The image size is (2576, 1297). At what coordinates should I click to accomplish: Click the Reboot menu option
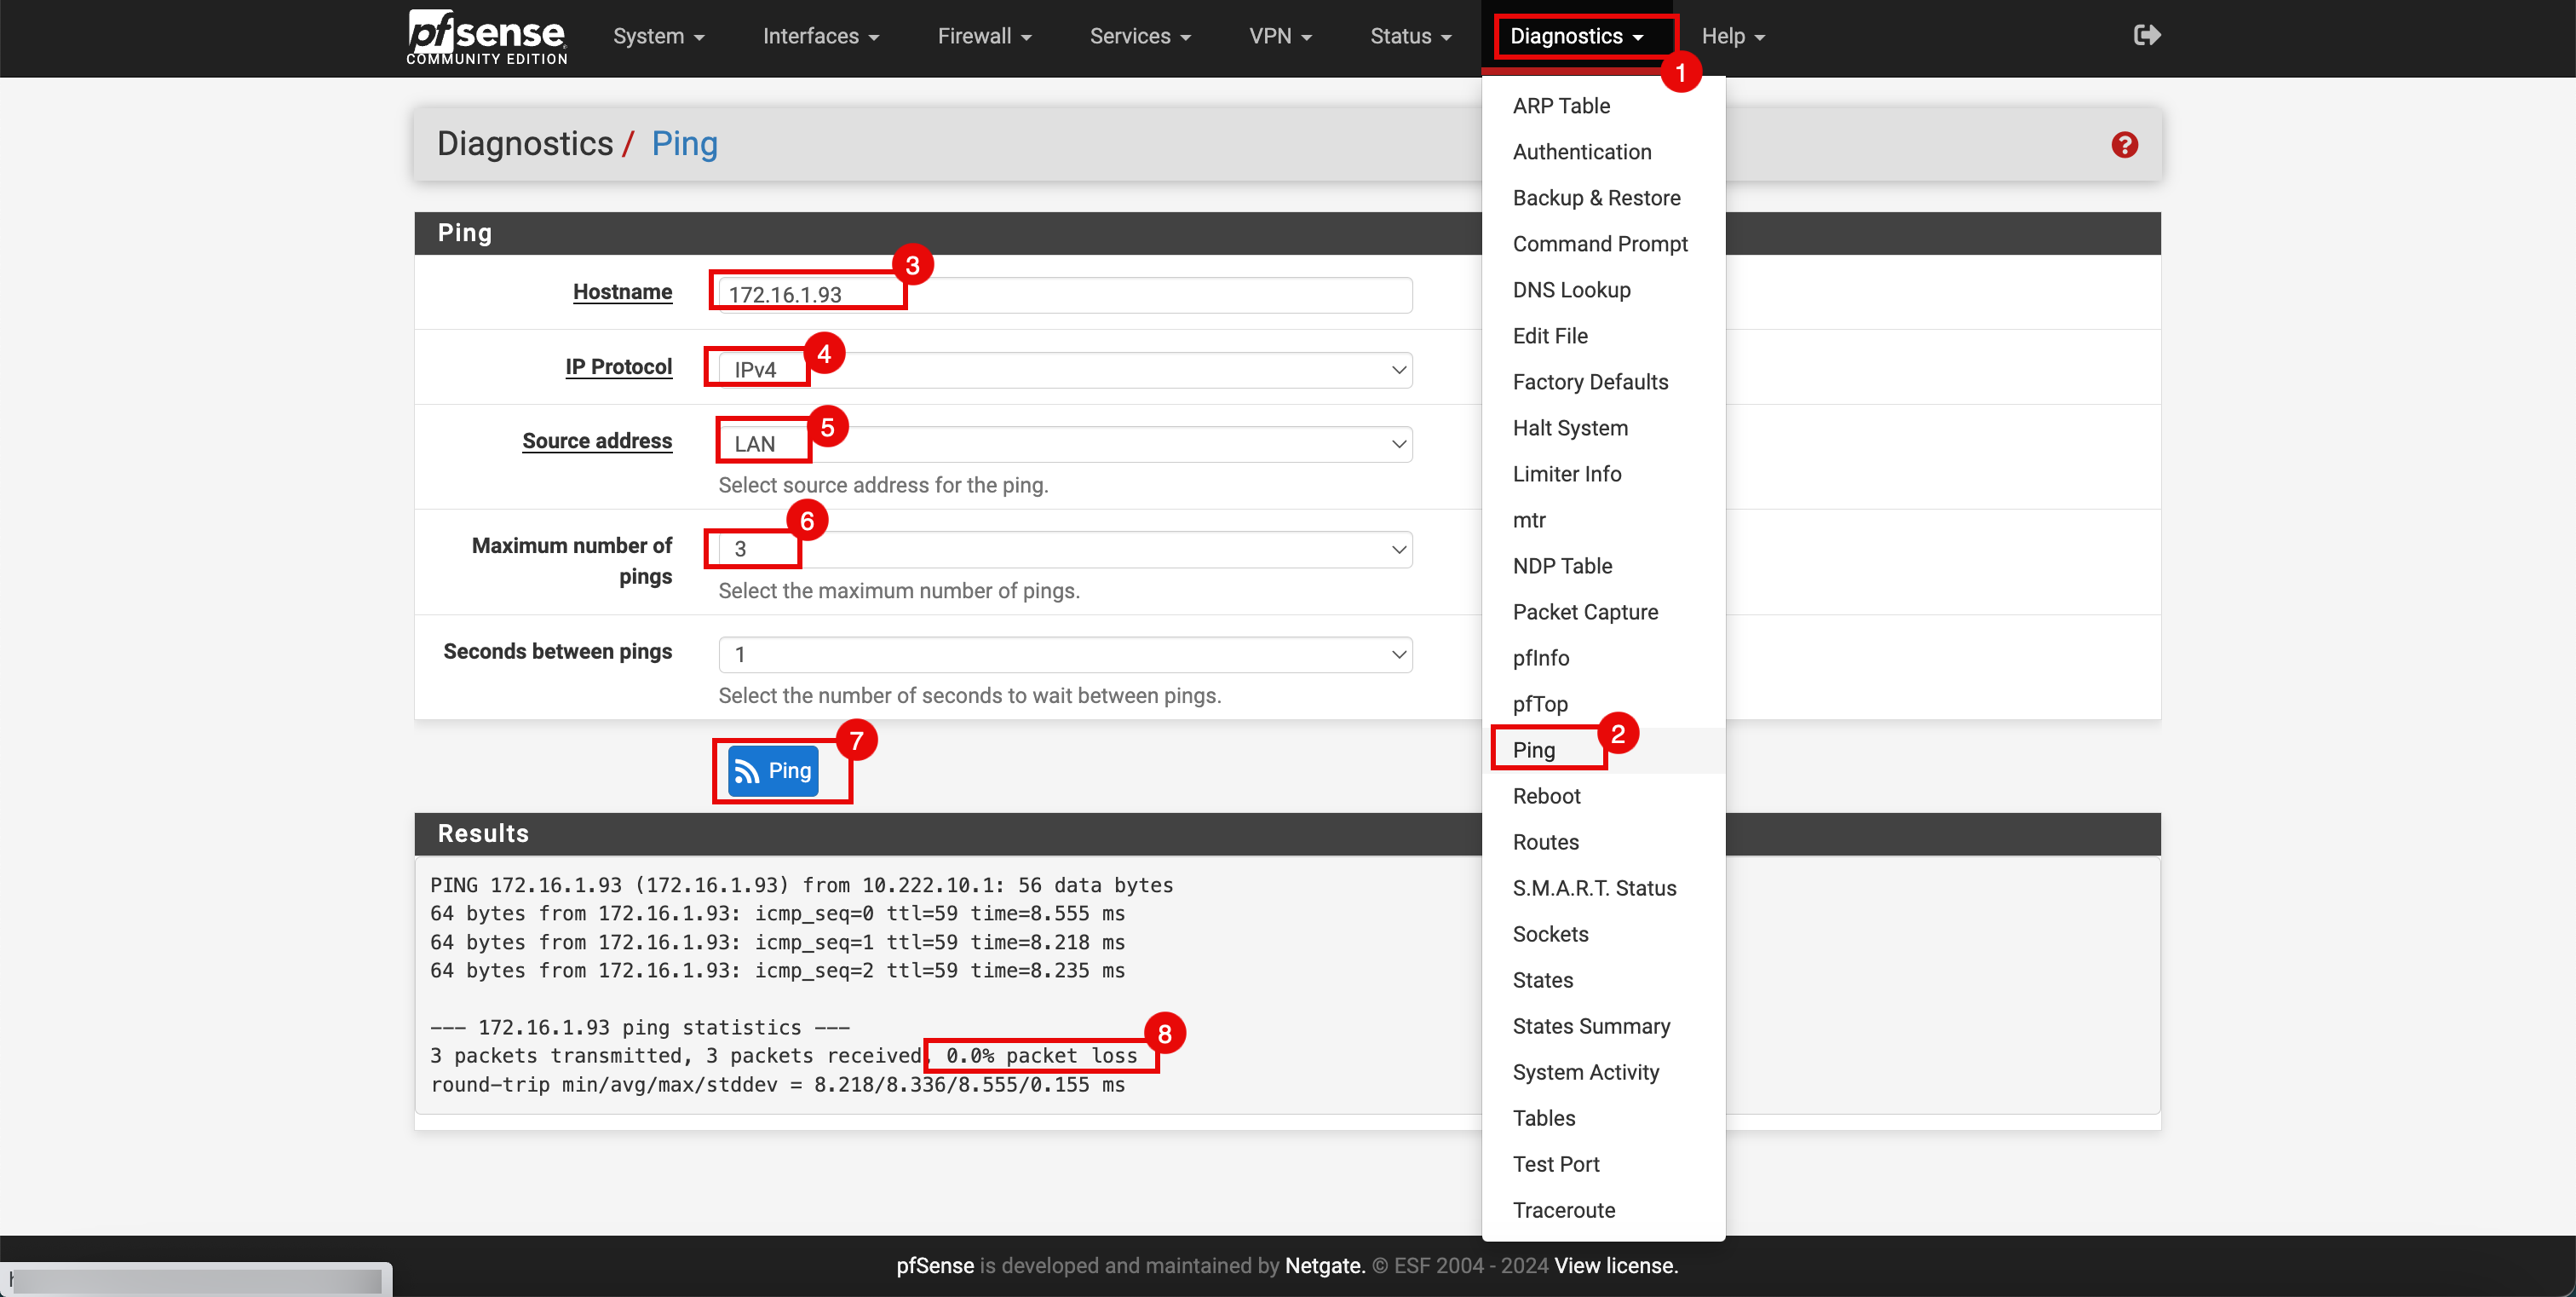tap(1548, 796)
